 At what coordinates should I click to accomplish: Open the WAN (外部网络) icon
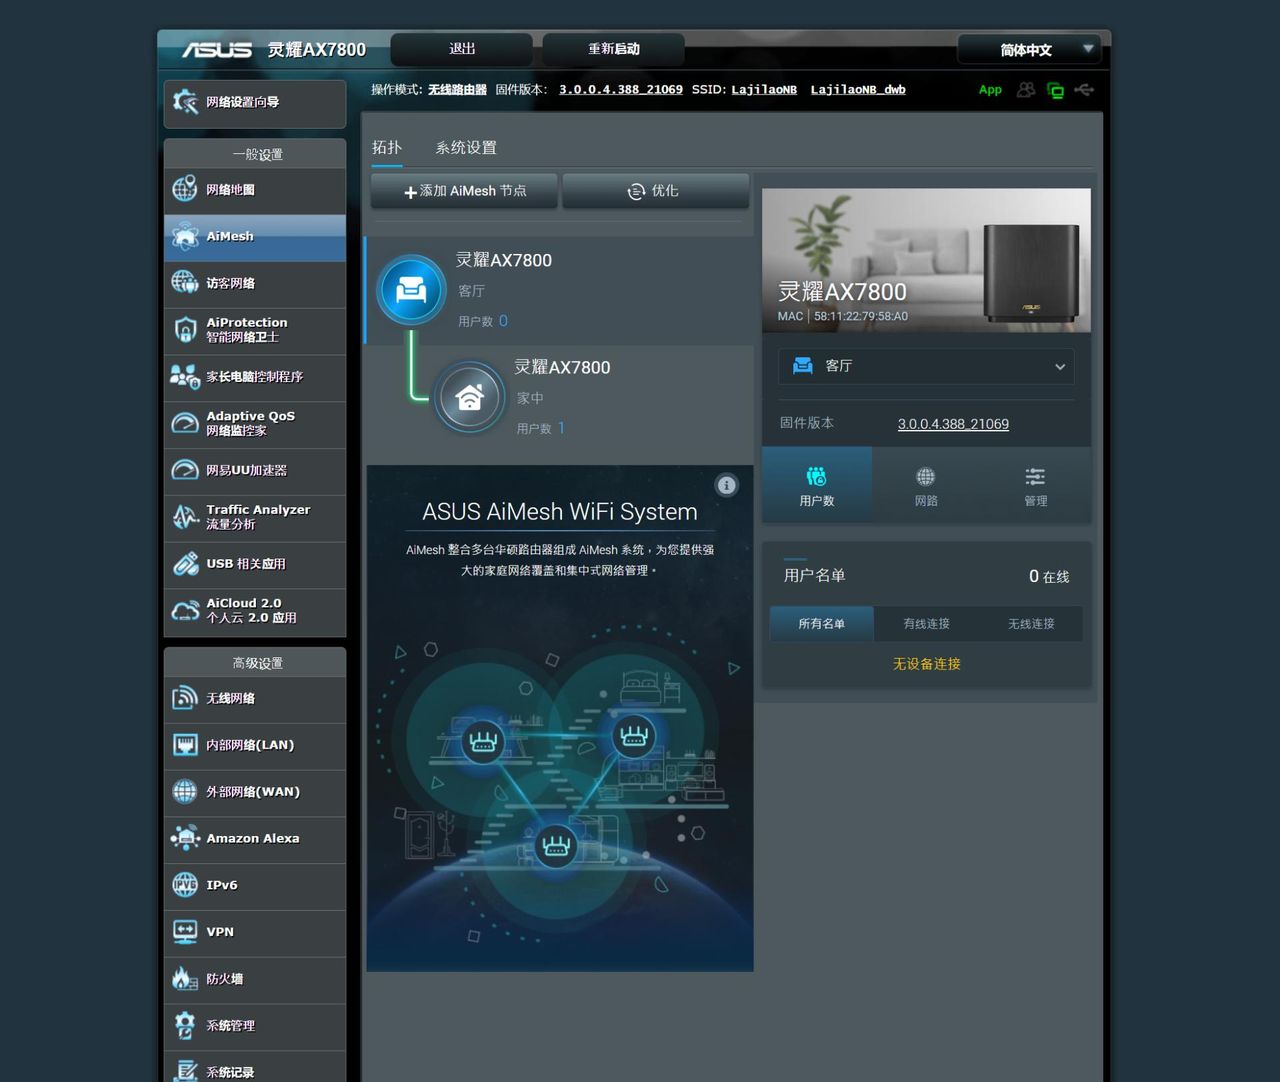coord(185,792)
